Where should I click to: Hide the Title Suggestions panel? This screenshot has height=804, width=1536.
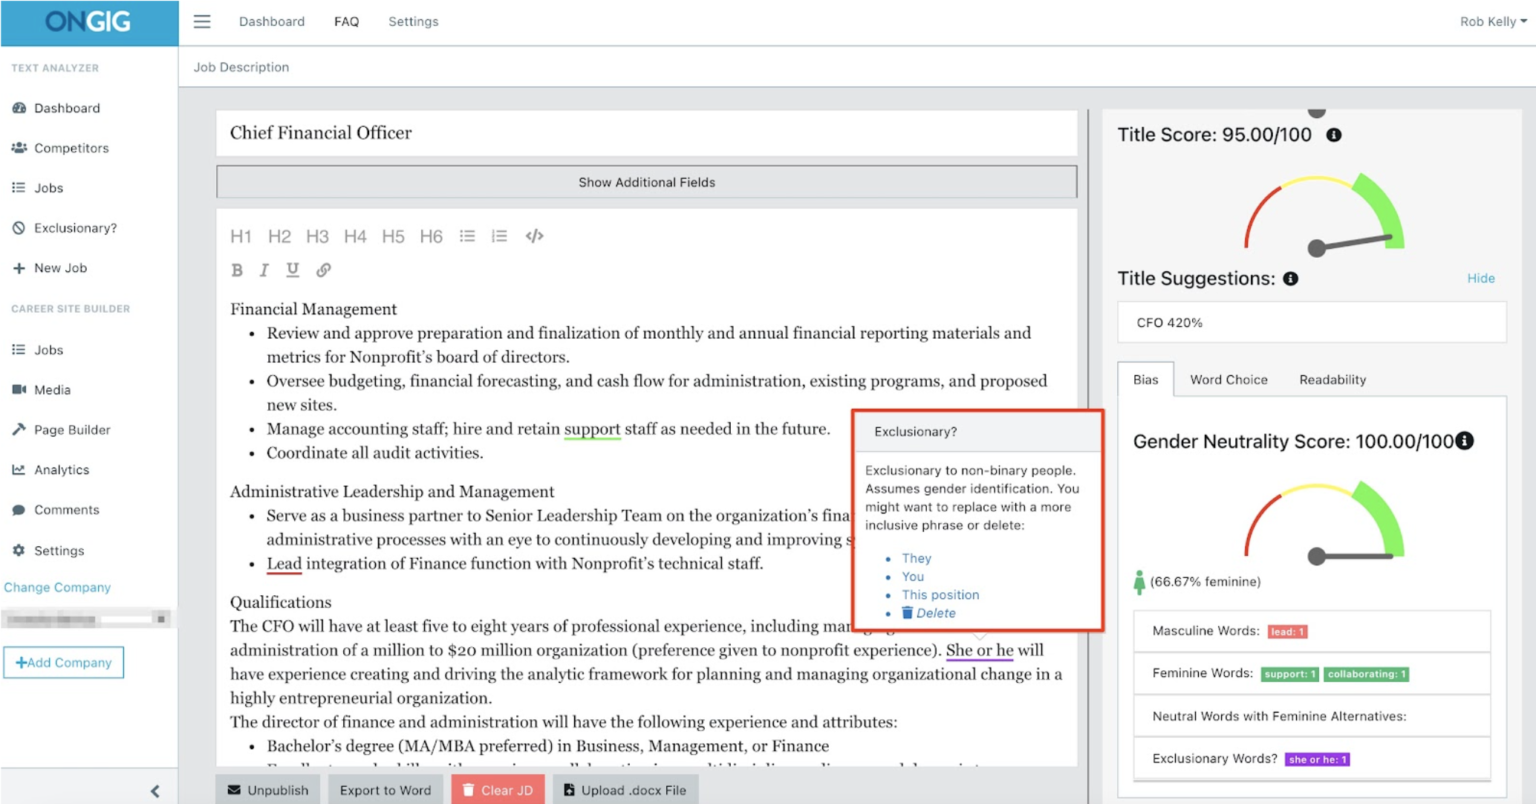[x=1481, y=278]
